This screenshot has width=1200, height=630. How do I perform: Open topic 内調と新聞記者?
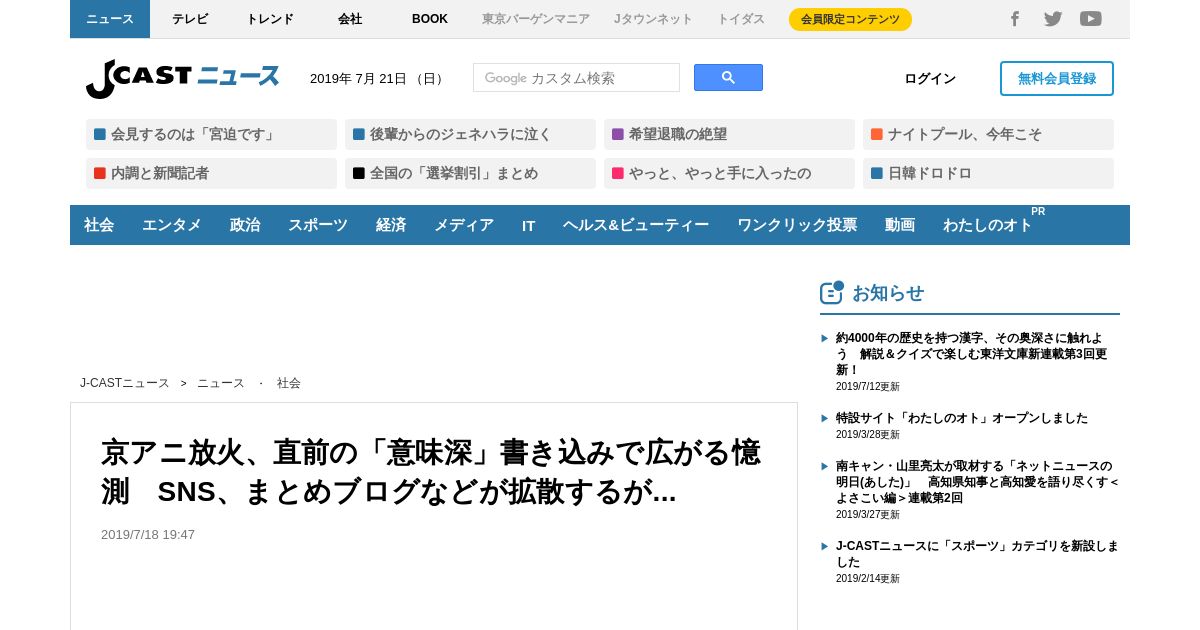point(211,173)
